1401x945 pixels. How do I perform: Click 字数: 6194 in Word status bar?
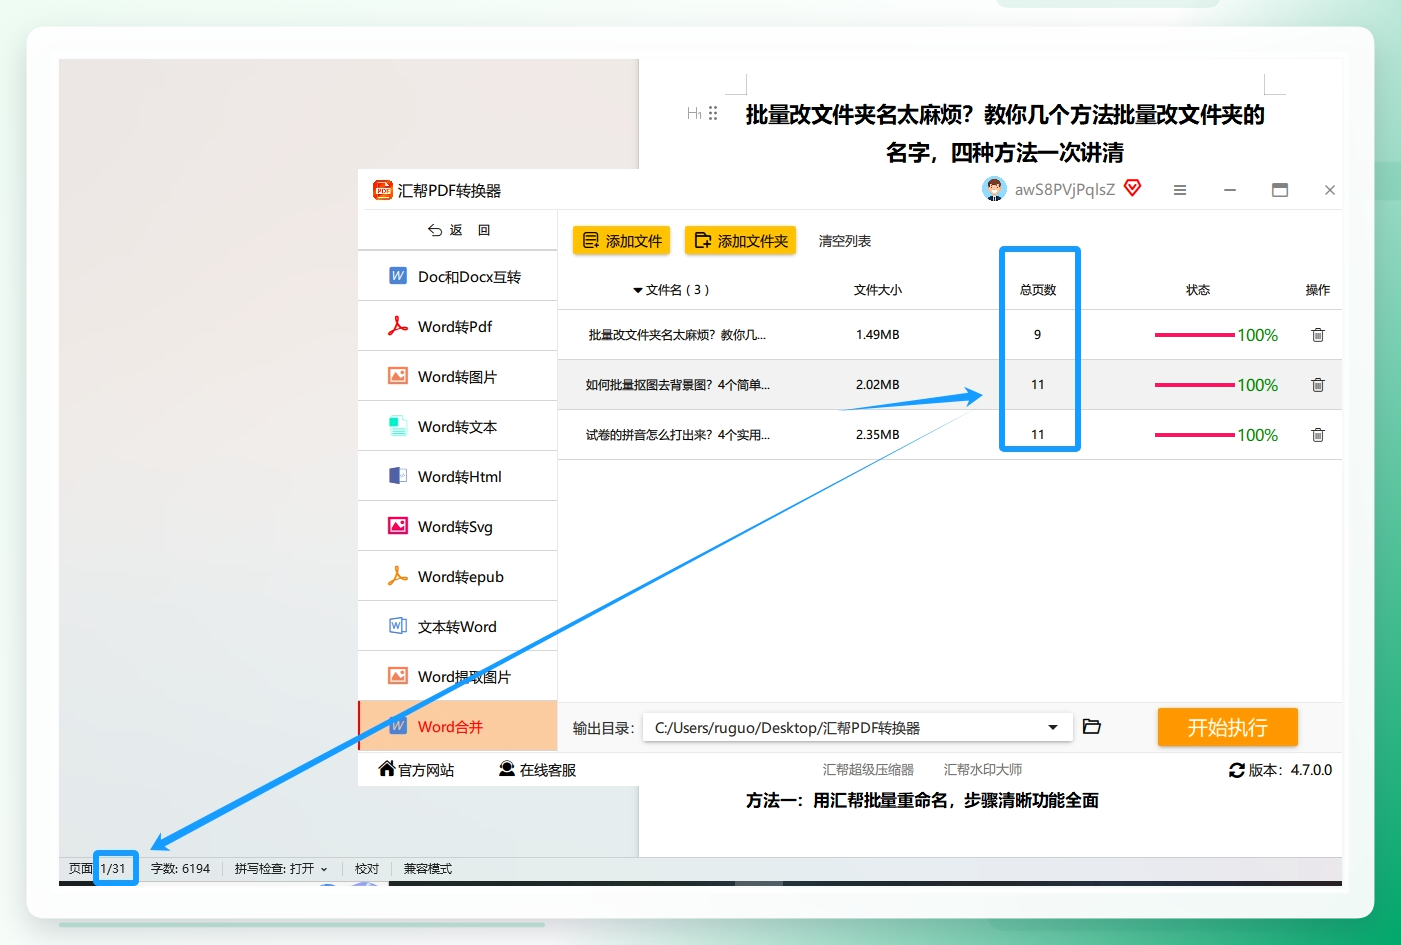tap(180, 868)
